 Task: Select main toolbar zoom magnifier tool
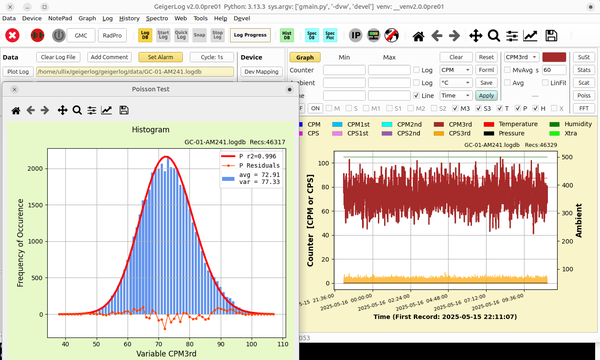(494, 36)
